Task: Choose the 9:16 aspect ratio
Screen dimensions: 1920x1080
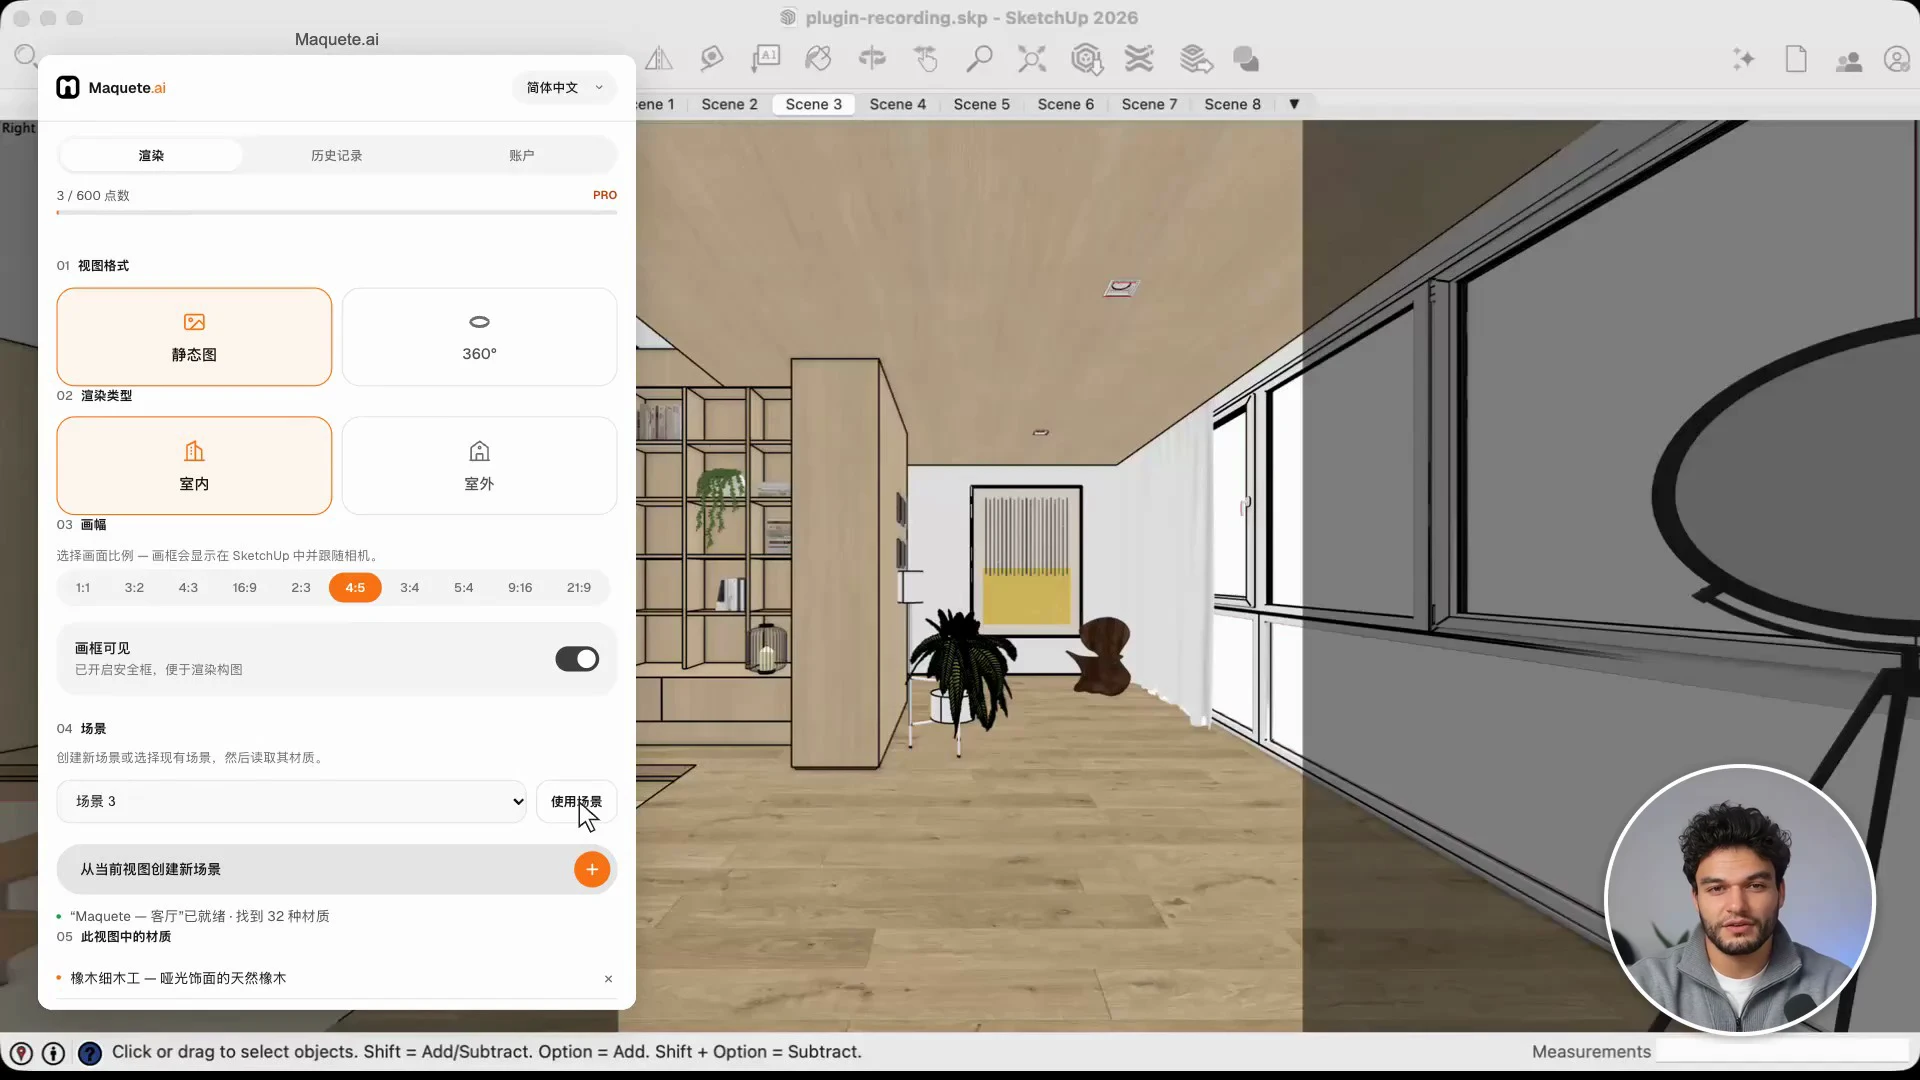Action: pos(520,588)
